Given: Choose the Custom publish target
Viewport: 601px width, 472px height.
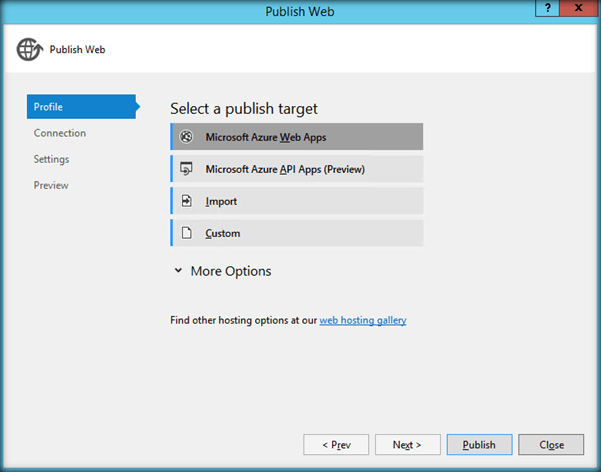Looking at the screenshot, I should tap(297, 233).
